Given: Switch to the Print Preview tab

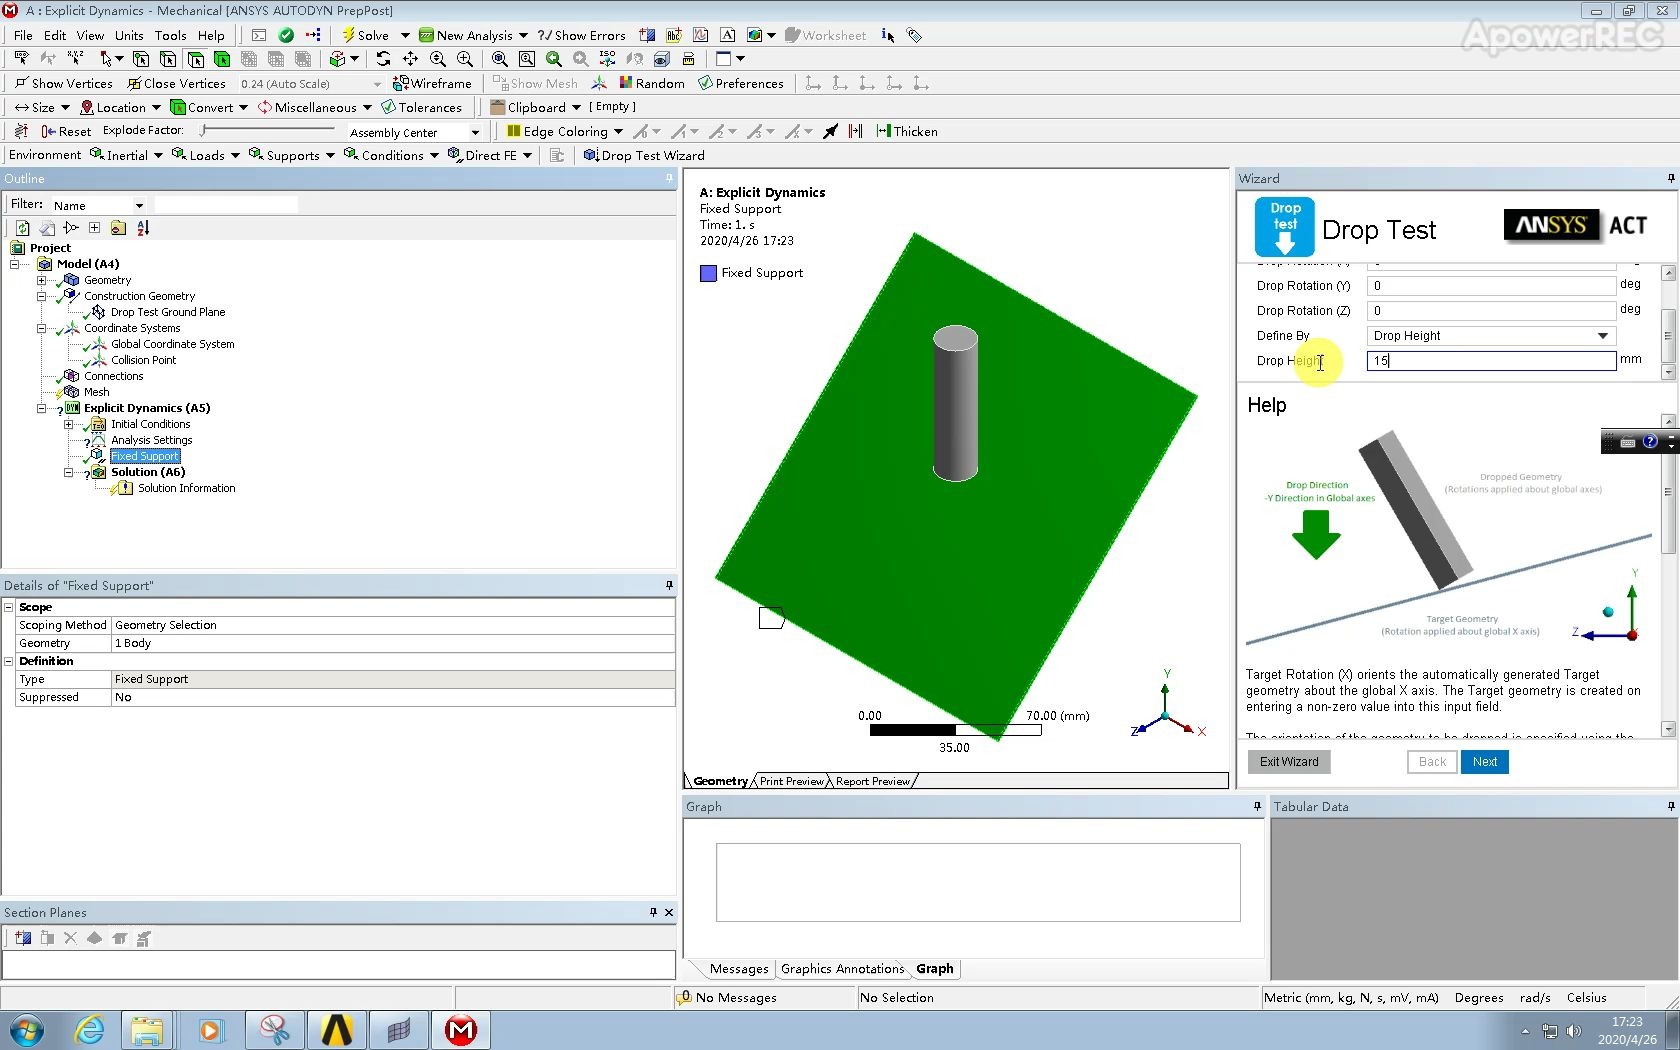Looking at the screenshot, I should pyautogui.click(x=789, y=781).
